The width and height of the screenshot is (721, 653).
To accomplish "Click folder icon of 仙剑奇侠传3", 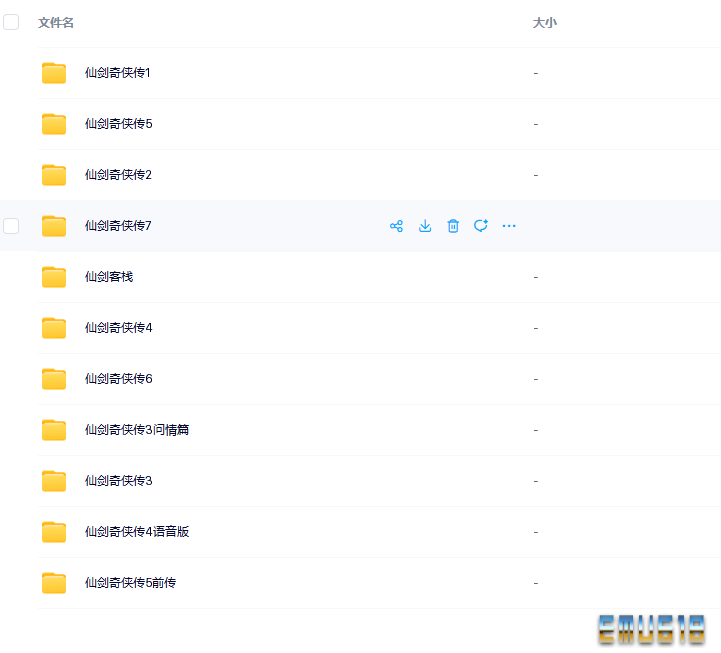I will pos(54,481).
